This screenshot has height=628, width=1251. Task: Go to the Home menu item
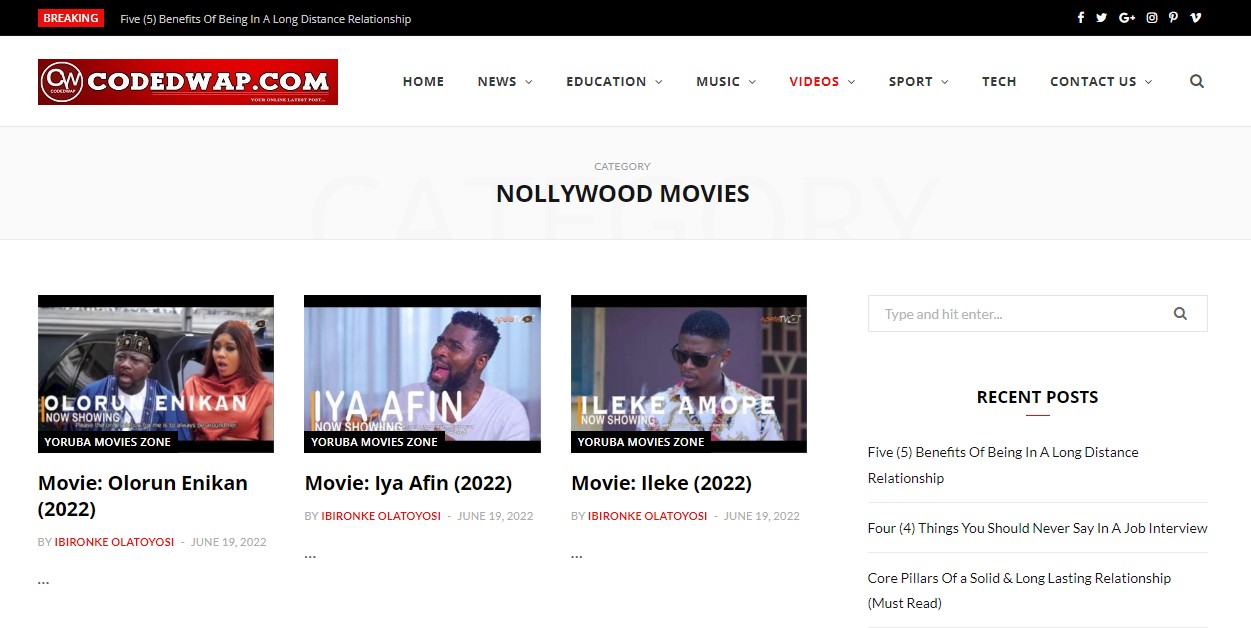point(423,82)
